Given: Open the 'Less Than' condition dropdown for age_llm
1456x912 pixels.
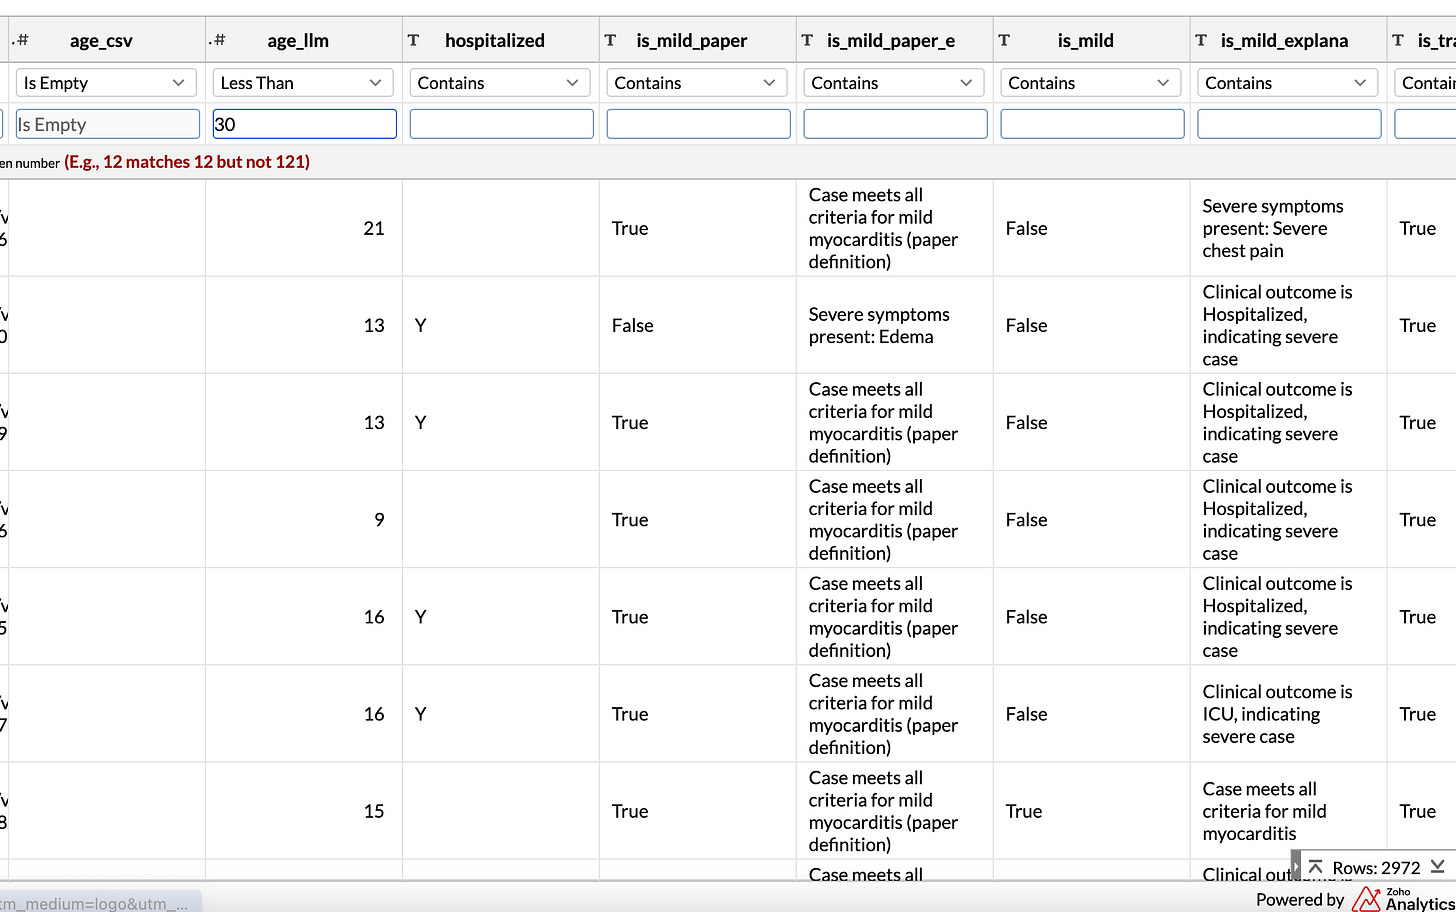Looking at the screenshot, I should coord(301,83).
